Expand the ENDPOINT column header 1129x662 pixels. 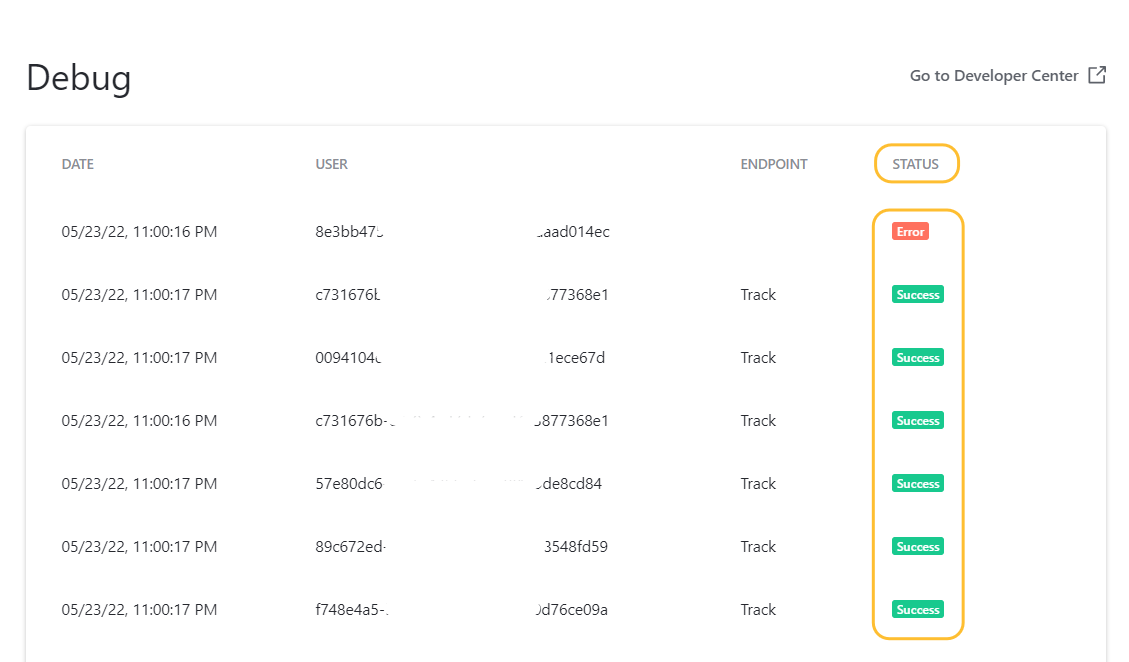click(774, 164)
